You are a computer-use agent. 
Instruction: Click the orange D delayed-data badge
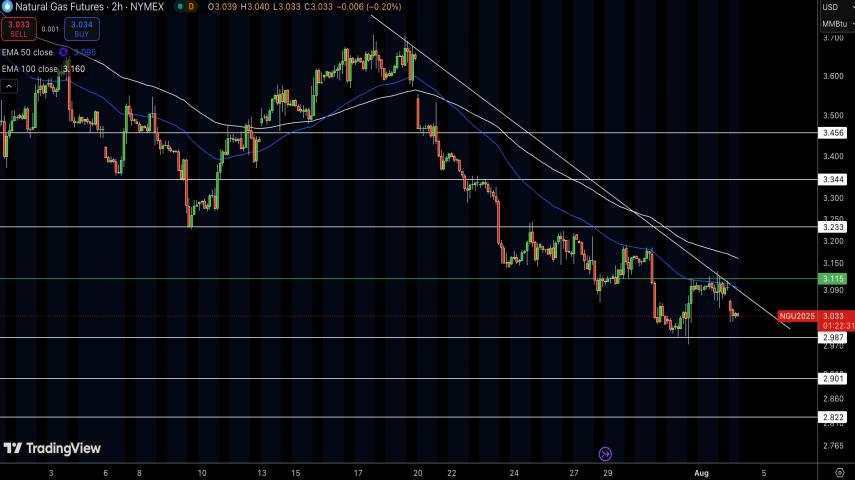click(192, 6)
